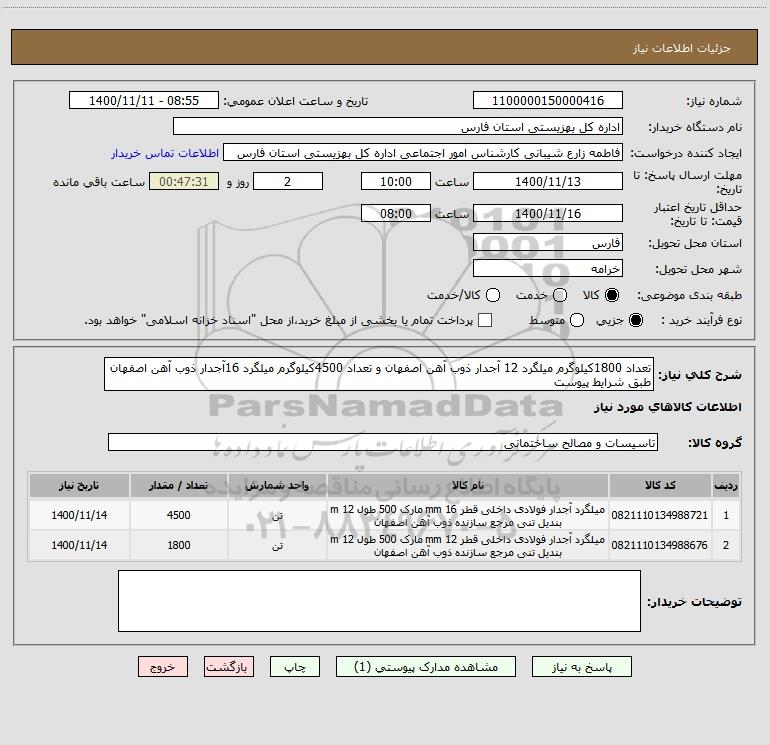Image resolution: width=770 pixels, height=745 pixels.
Task: Click the unit cell تن in row 1
Action: (277, 516)
